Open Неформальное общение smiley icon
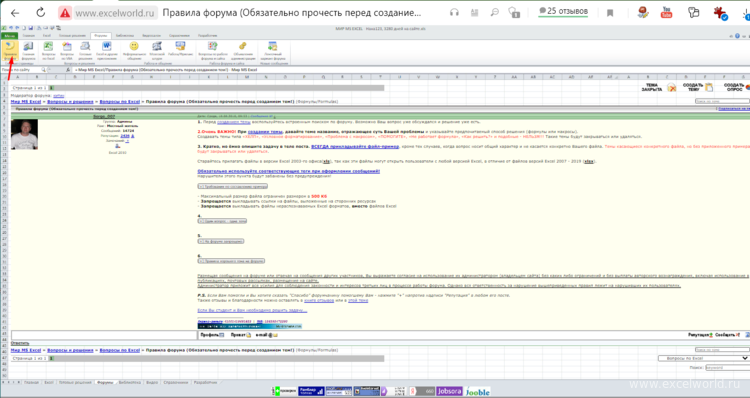This screenshot has width=750, height=398. [x=134, y=51]
